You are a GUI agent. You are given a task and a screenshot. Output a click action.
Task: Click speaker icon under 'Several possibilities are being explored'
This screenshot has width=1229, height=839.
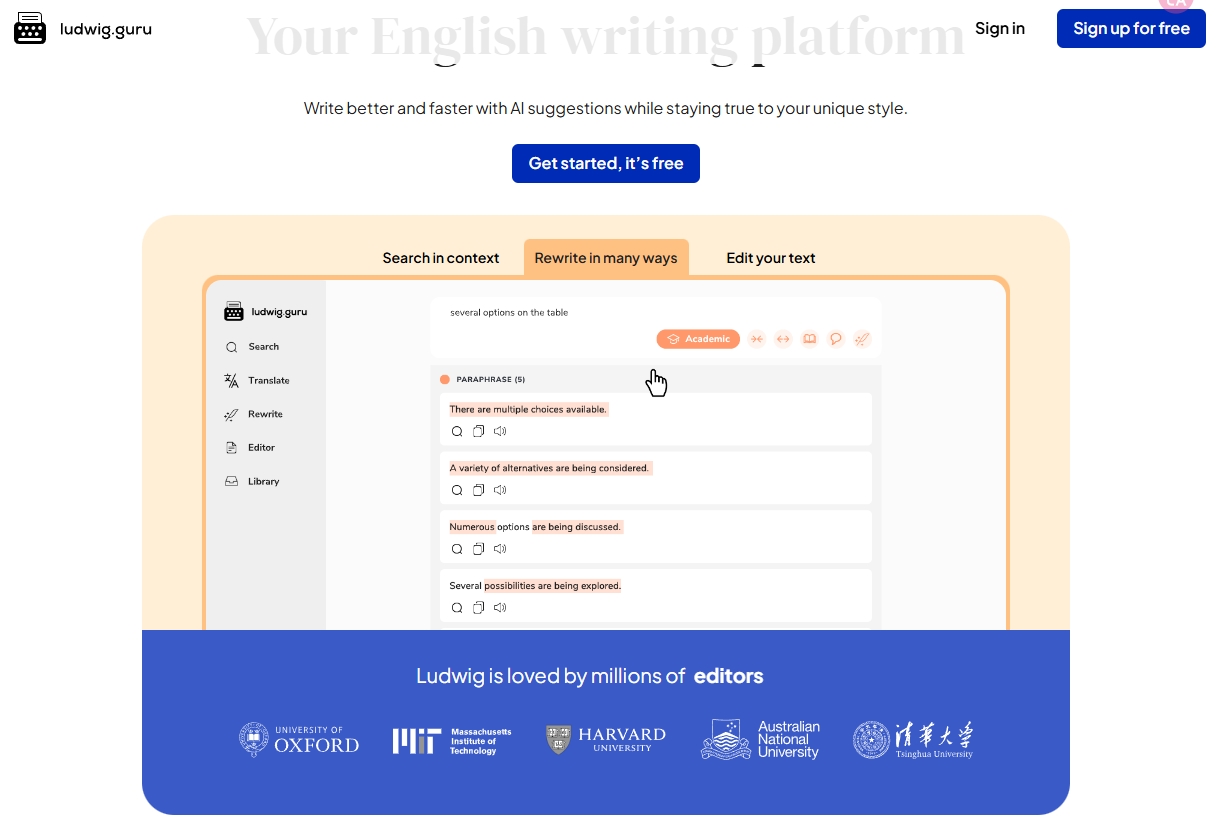tap(500, 608)
